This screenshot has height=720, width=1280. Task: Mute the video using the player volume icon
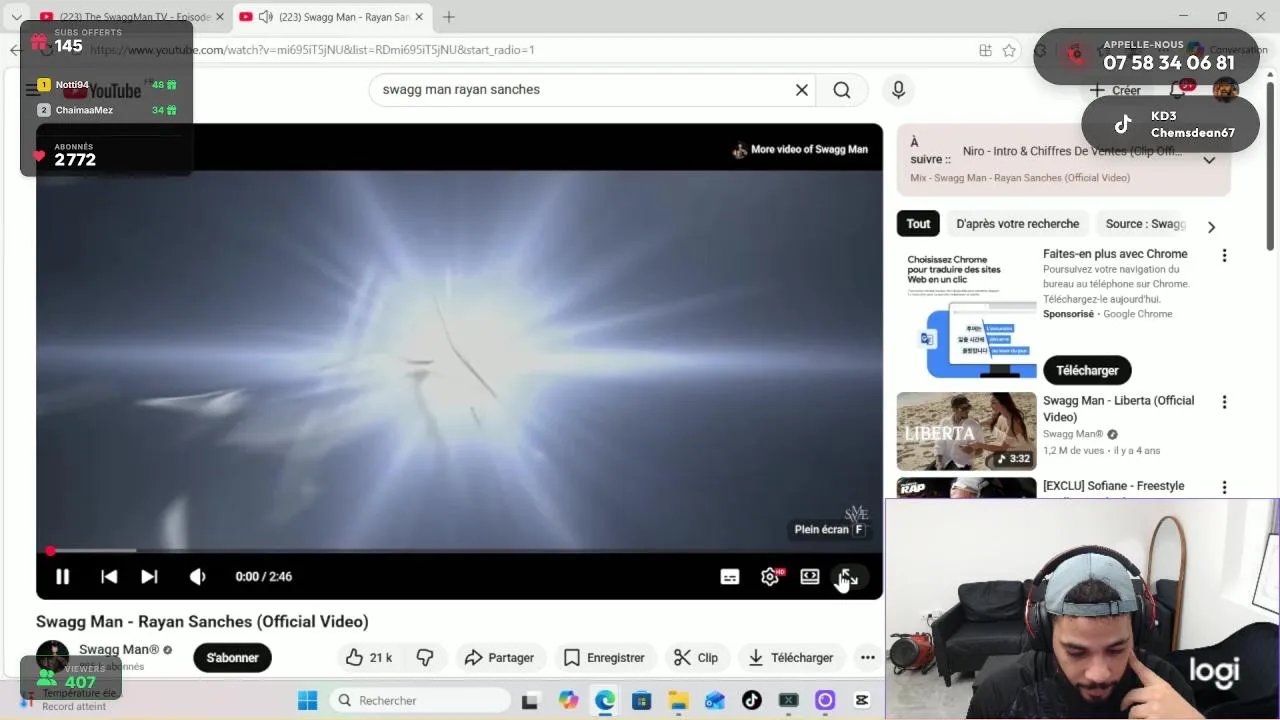pyautogui.click(x=197, y=577)
